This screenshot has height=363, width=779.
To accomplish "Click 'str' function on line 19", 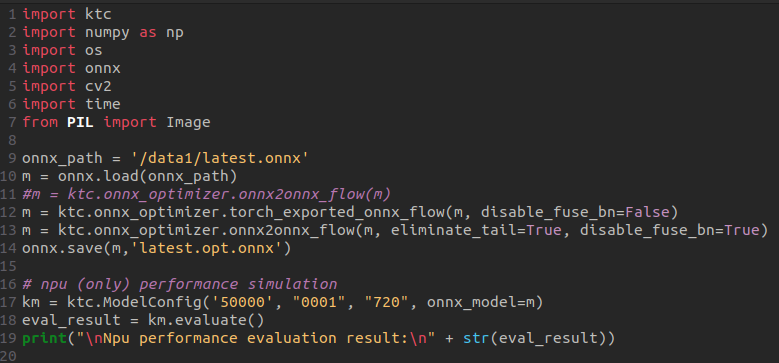I will tap(476, 338).
